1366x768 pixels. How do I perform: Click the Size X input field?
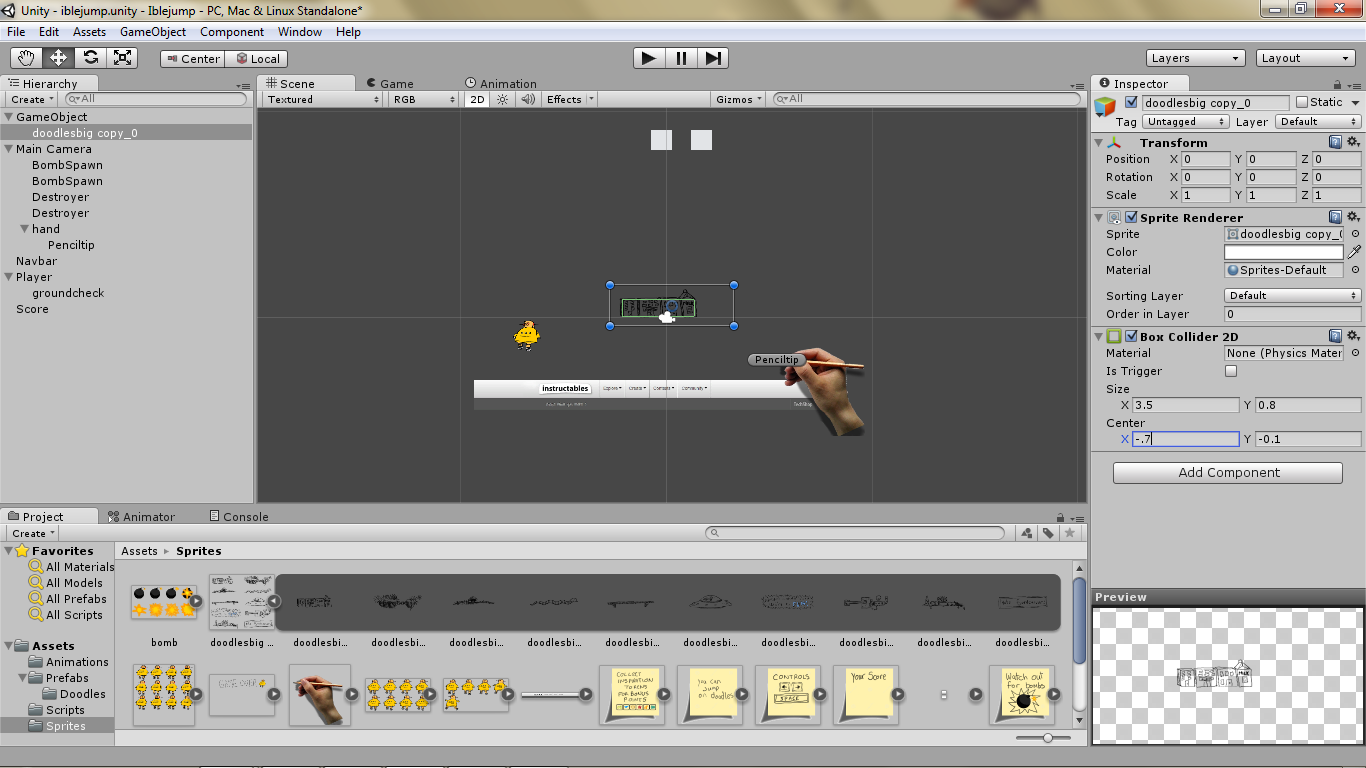[1186, 405]
